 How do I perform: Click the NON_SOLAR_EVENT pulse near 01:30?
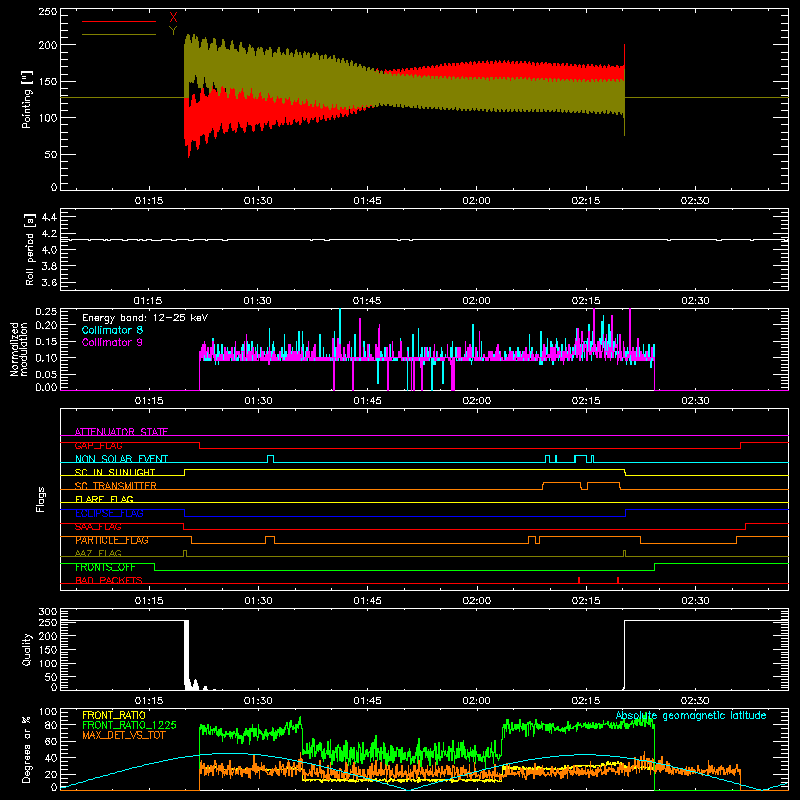(270, 459)
